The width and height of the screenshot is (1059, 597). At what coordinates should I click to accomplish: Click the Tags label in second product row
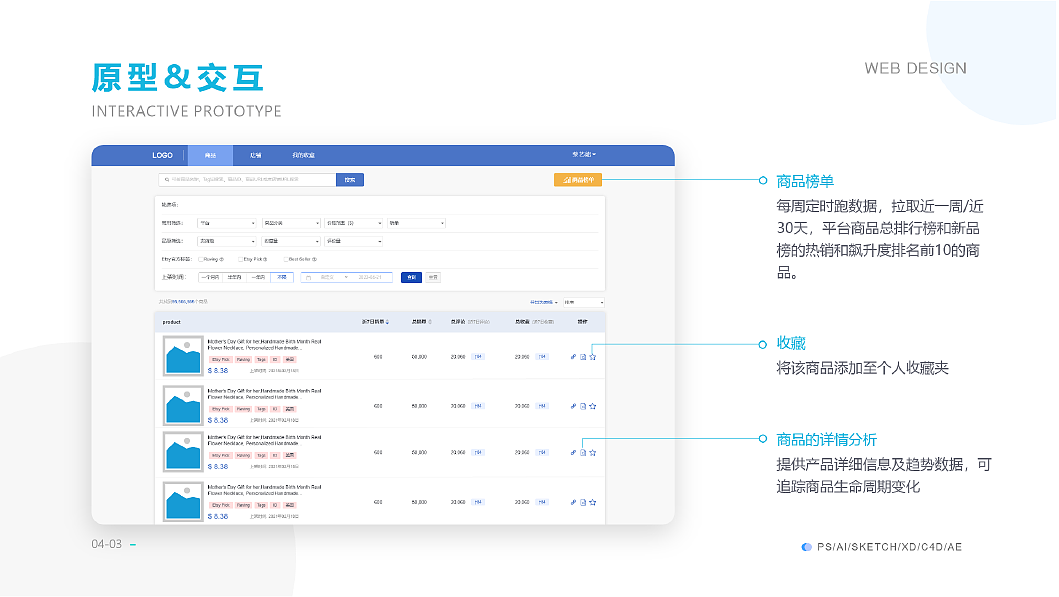(x=261, y=409)
